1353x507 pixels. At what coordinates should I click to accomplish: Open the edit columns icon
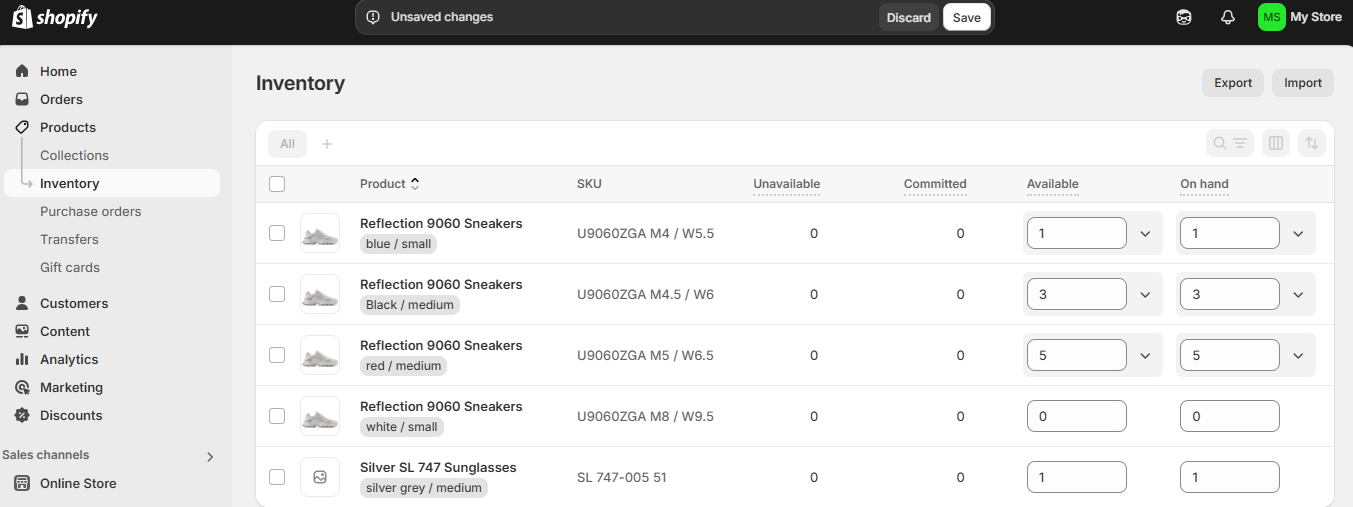pos(1276,143)
